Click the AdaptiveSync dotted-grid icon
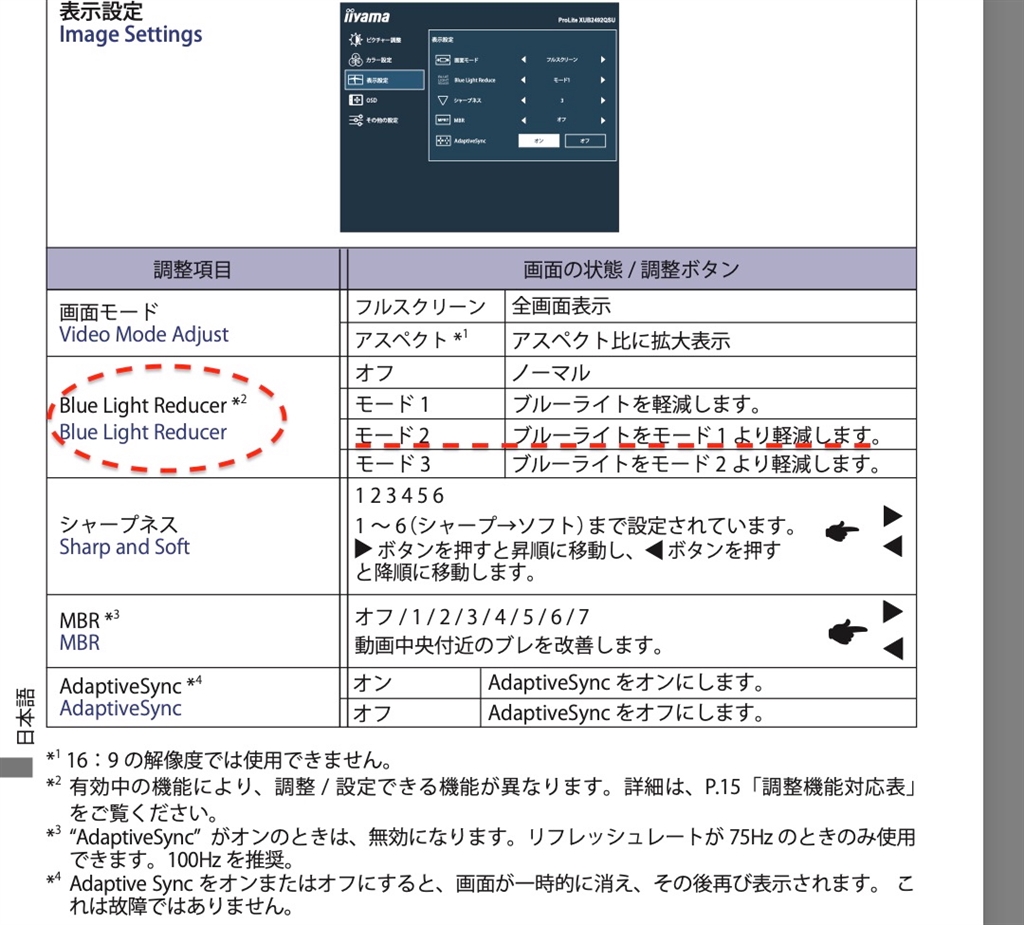Screen dimensions: 1024x925 (443, 140)
